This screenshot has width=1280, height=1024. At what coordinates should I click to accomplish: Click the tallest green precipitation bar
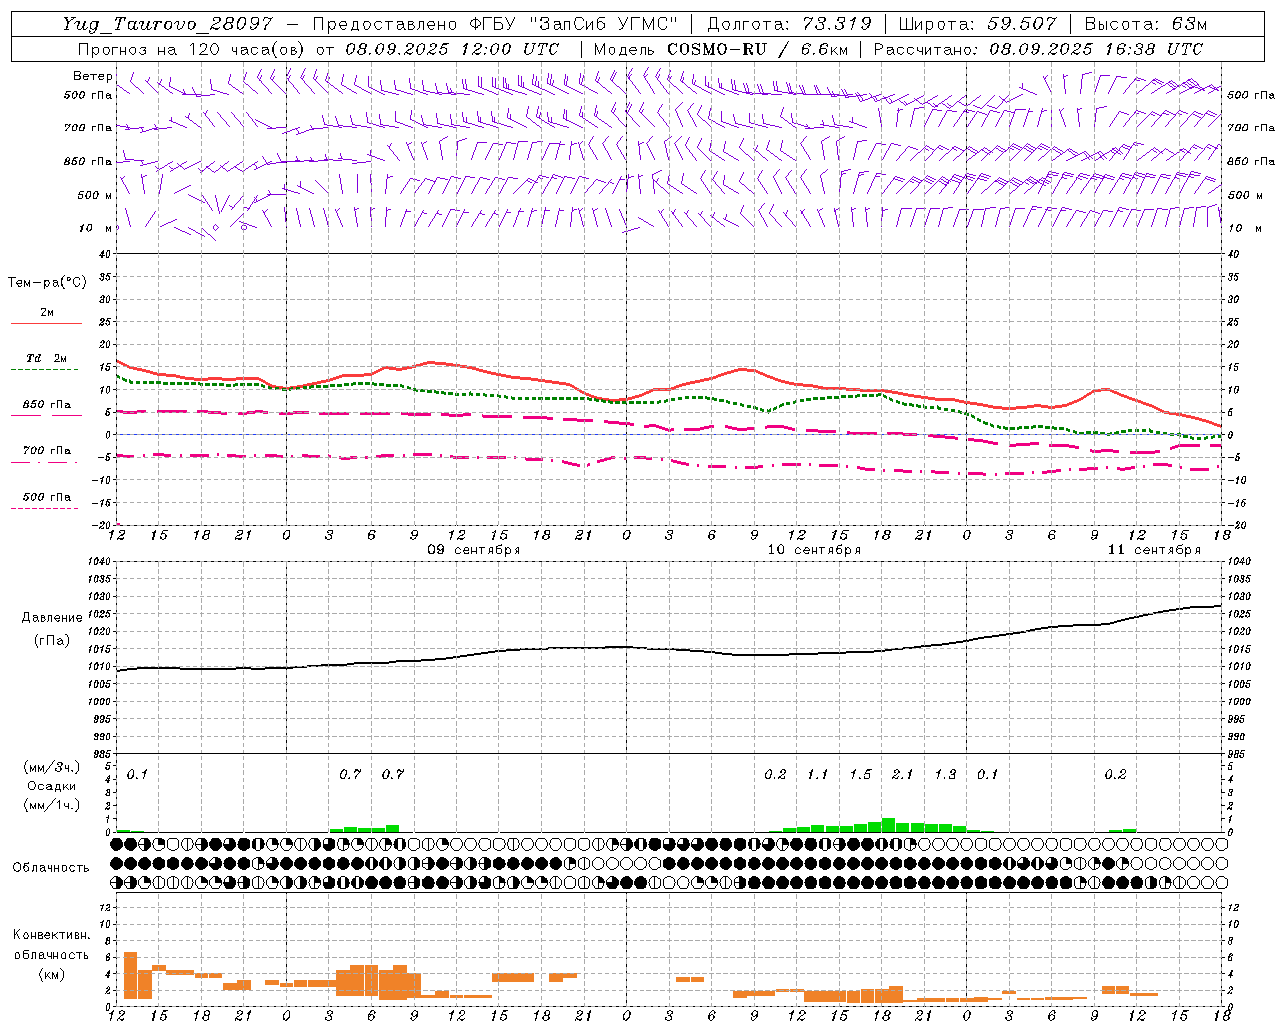pos(888,825)
